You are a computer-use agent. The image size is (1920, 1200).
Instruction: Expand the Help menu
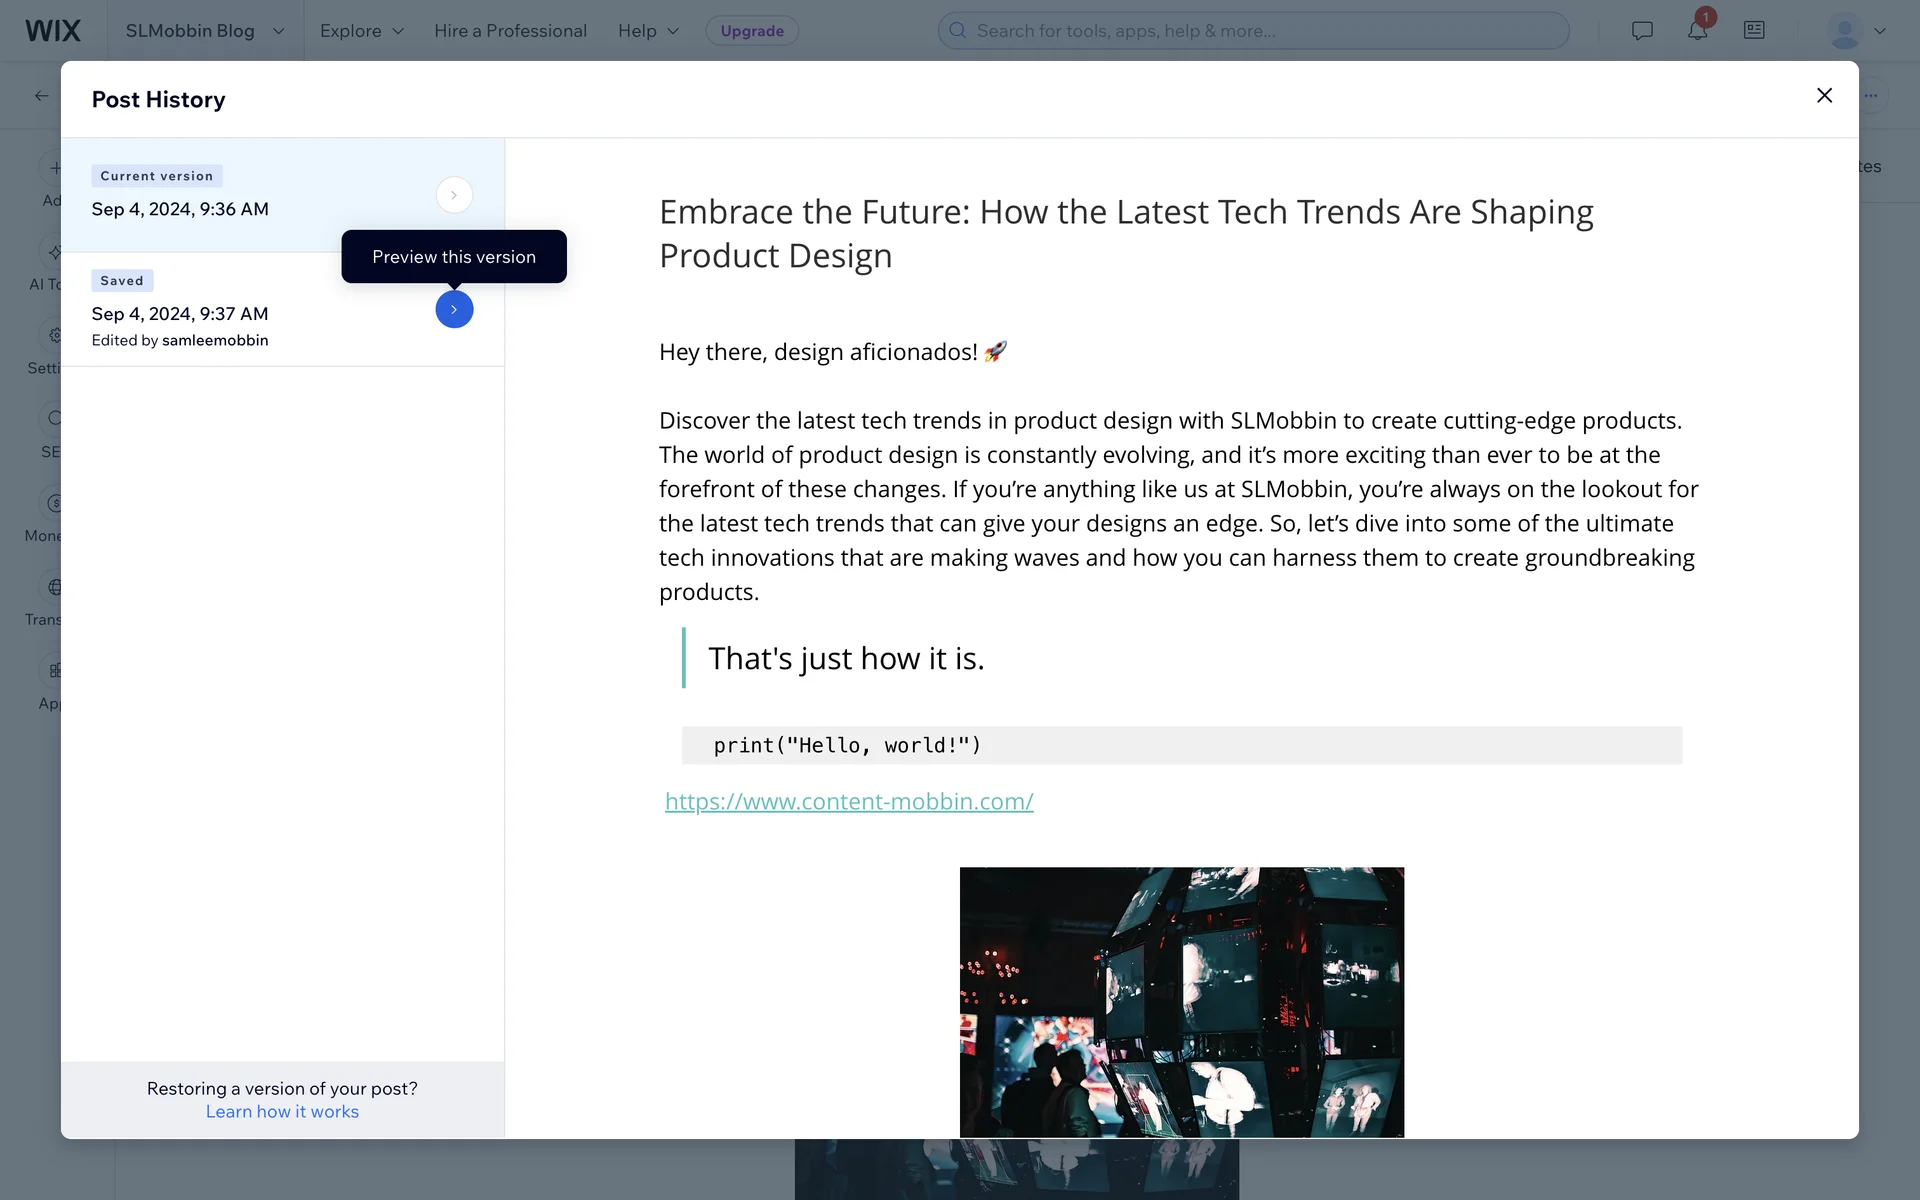(648, 31)
